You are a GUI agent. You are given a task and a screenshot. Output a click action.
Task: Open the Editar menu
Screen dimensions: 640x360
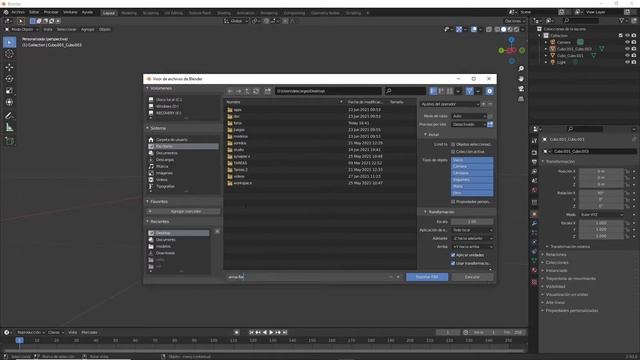(x=34, y=12)
